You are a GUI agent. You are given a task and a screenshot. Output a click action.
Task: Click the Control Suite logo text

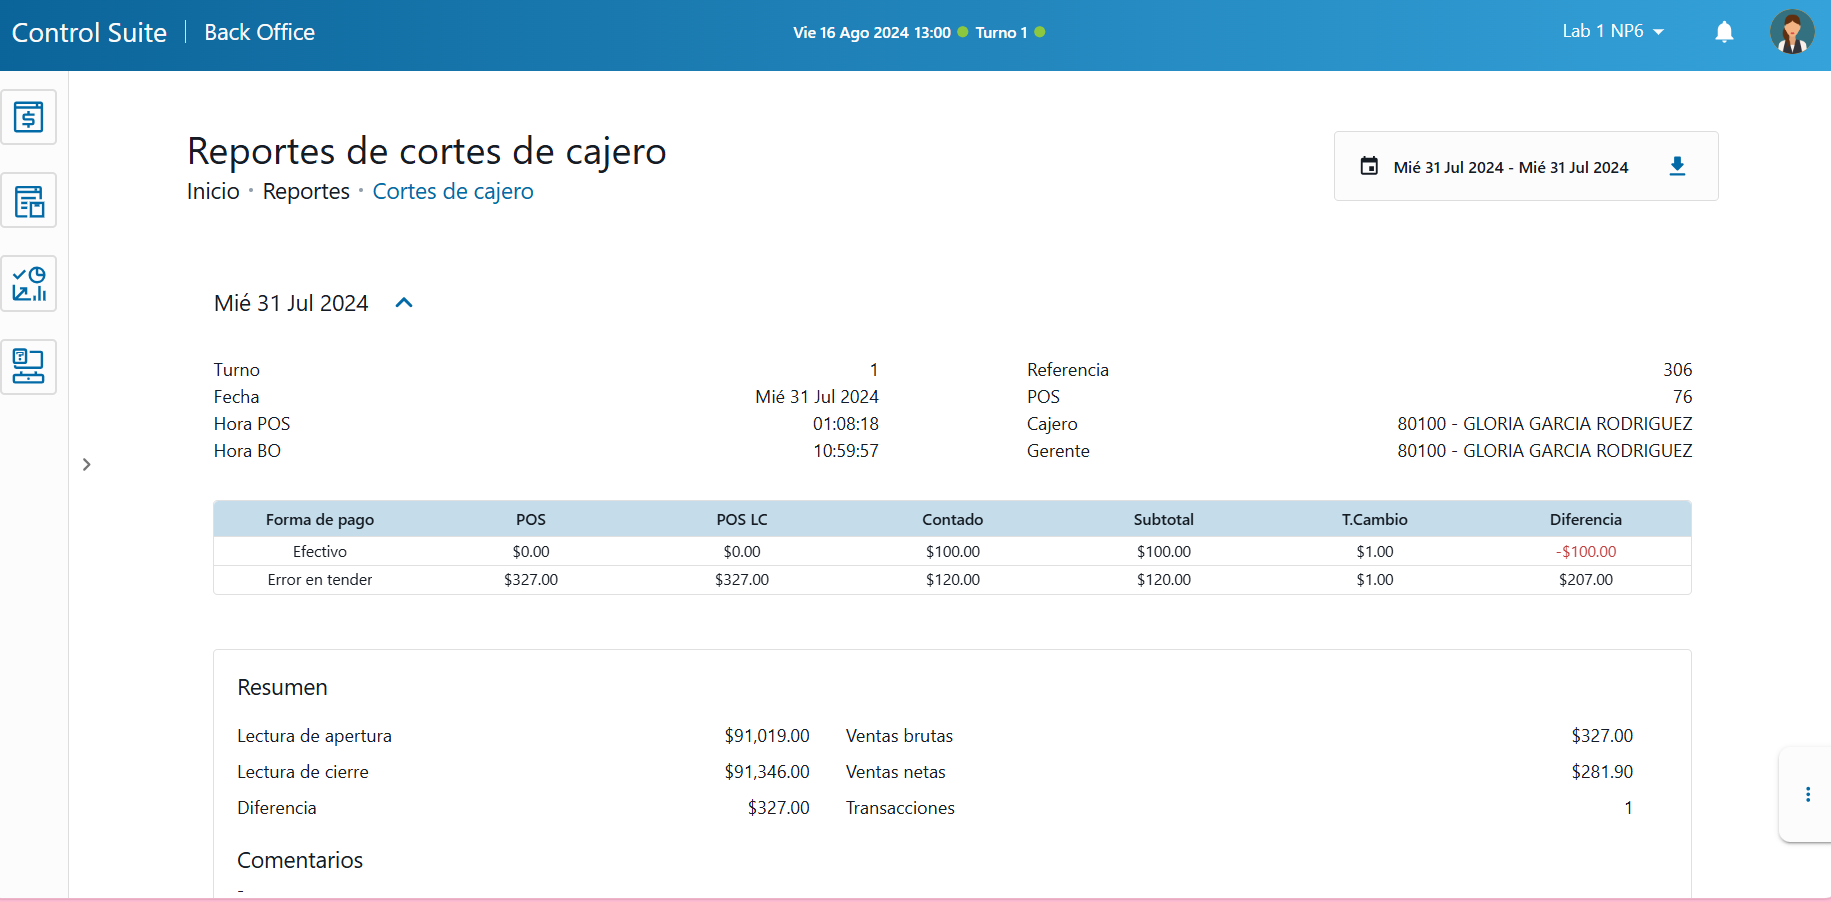click(89, 32)
